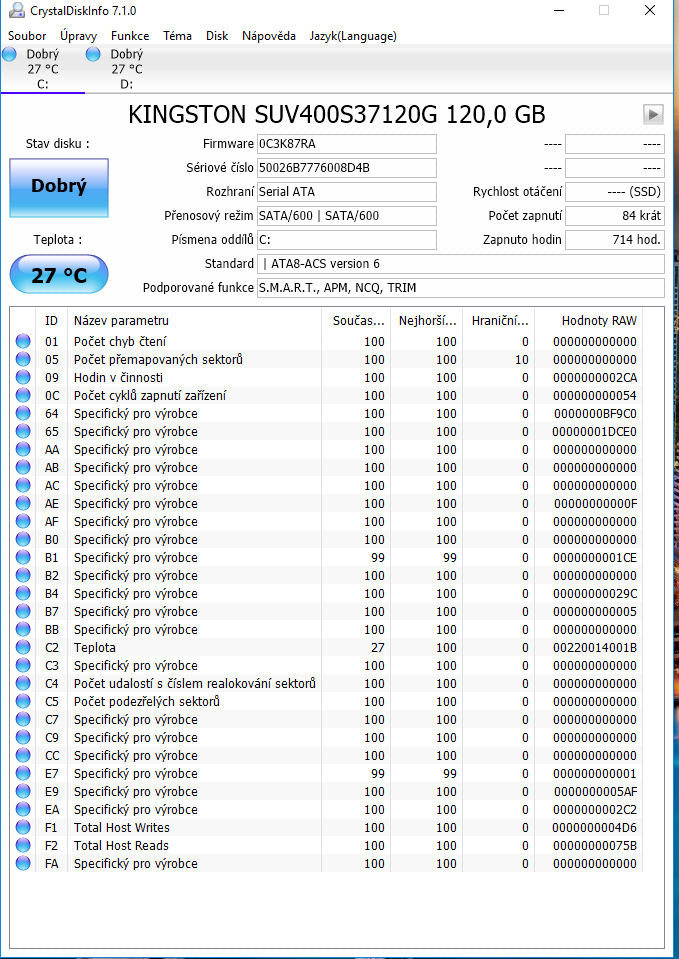The width and height of the screenshot is (679, 959).
Task: Click the 27 °C temperature button
Action: tap(59, 275)
